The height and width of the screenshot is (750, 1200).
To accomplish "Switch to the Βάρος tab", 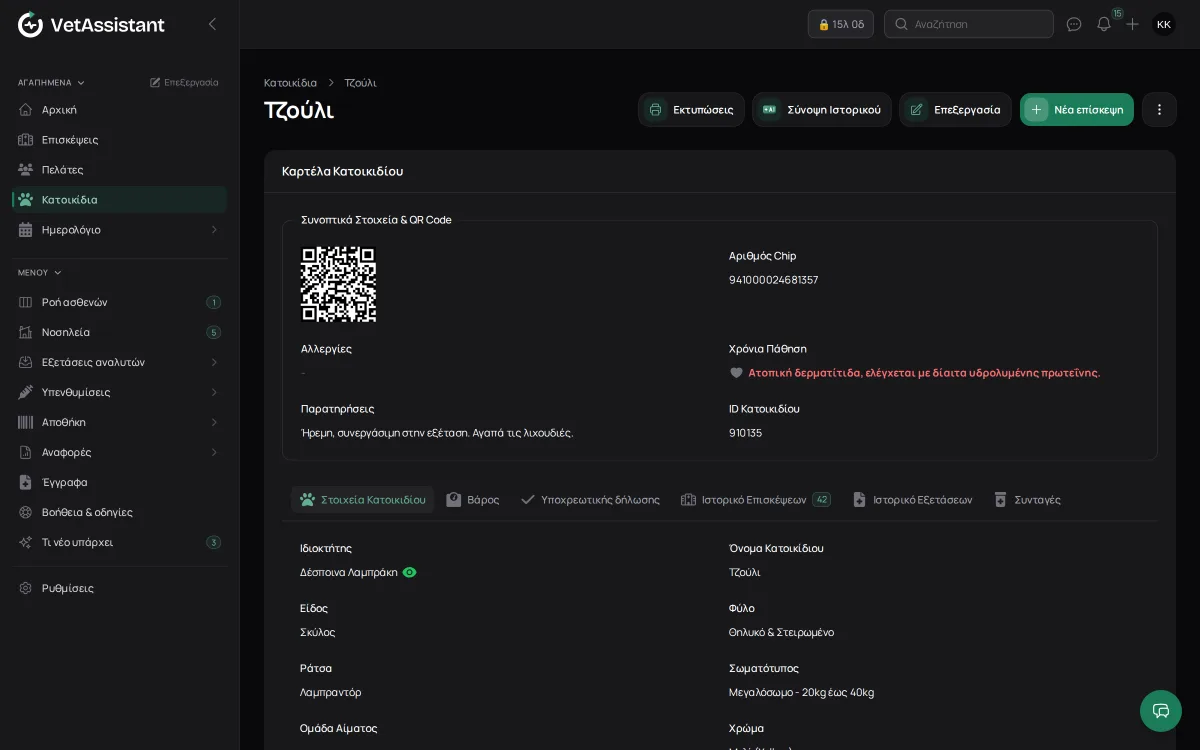I will point(473,499).
